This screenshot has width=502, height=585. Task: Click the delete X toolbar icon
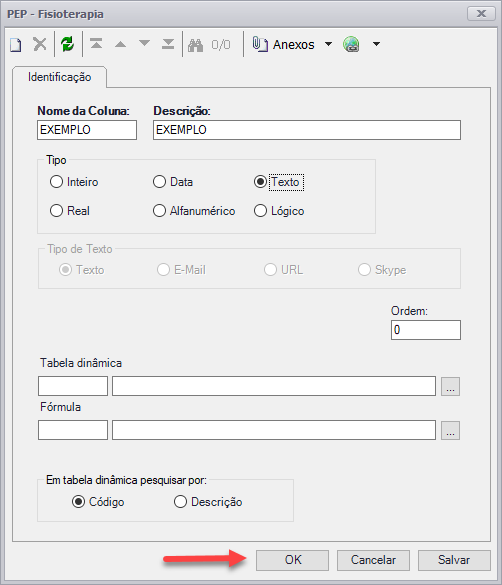(x=40, y=44)
